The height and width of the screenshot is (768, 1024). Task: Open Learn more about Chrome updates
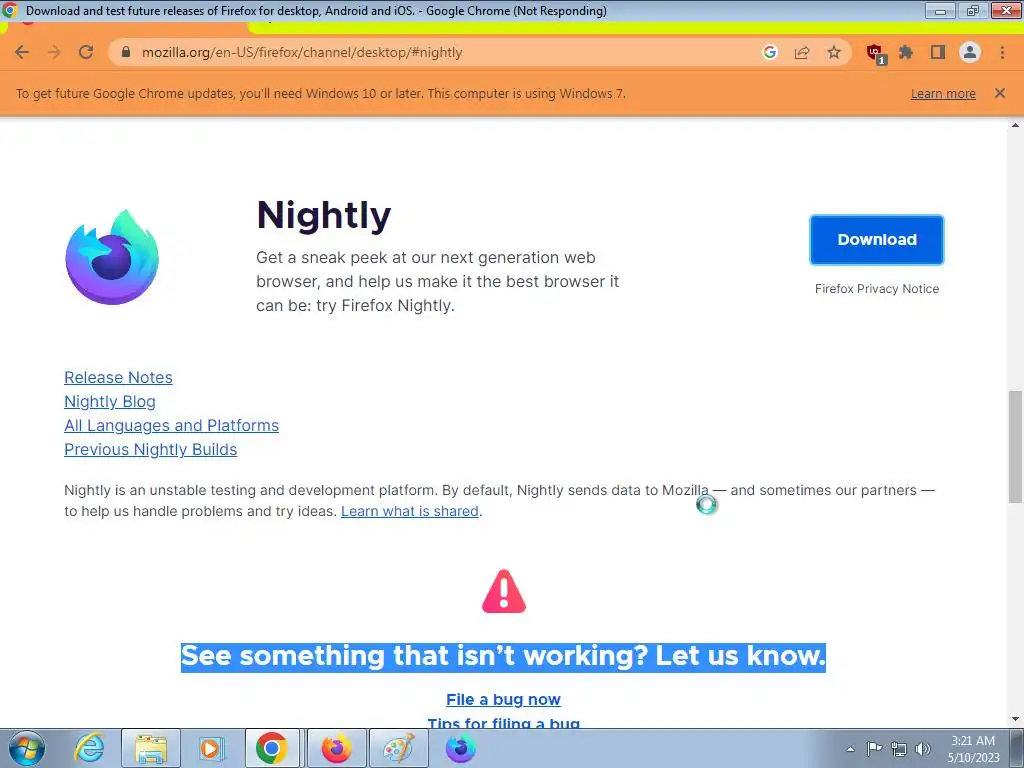click(943, 94)
